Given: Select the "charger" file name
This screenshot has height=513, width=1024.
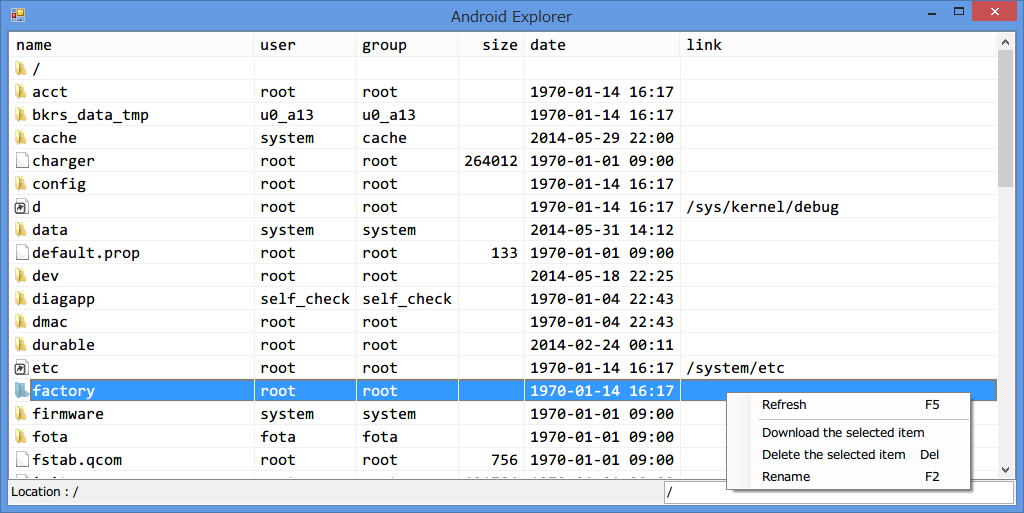Looking at the screenshot, I should tap(63, 161).
